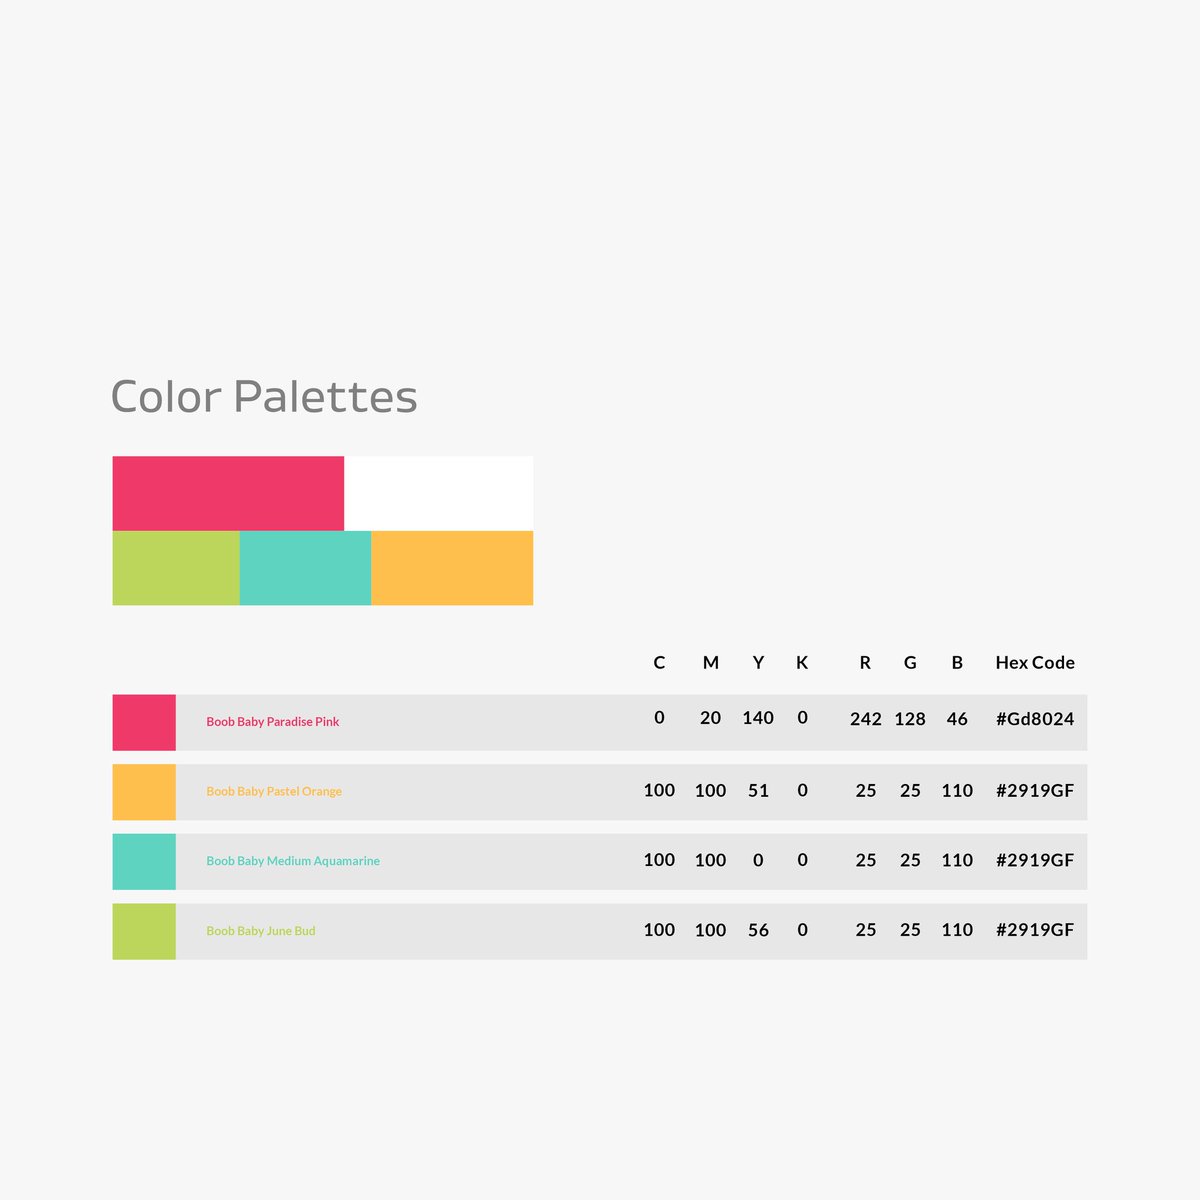Click the Hex Code column header
This screenshot has width=1200, height=1200.
click(x=1035, y=662)
